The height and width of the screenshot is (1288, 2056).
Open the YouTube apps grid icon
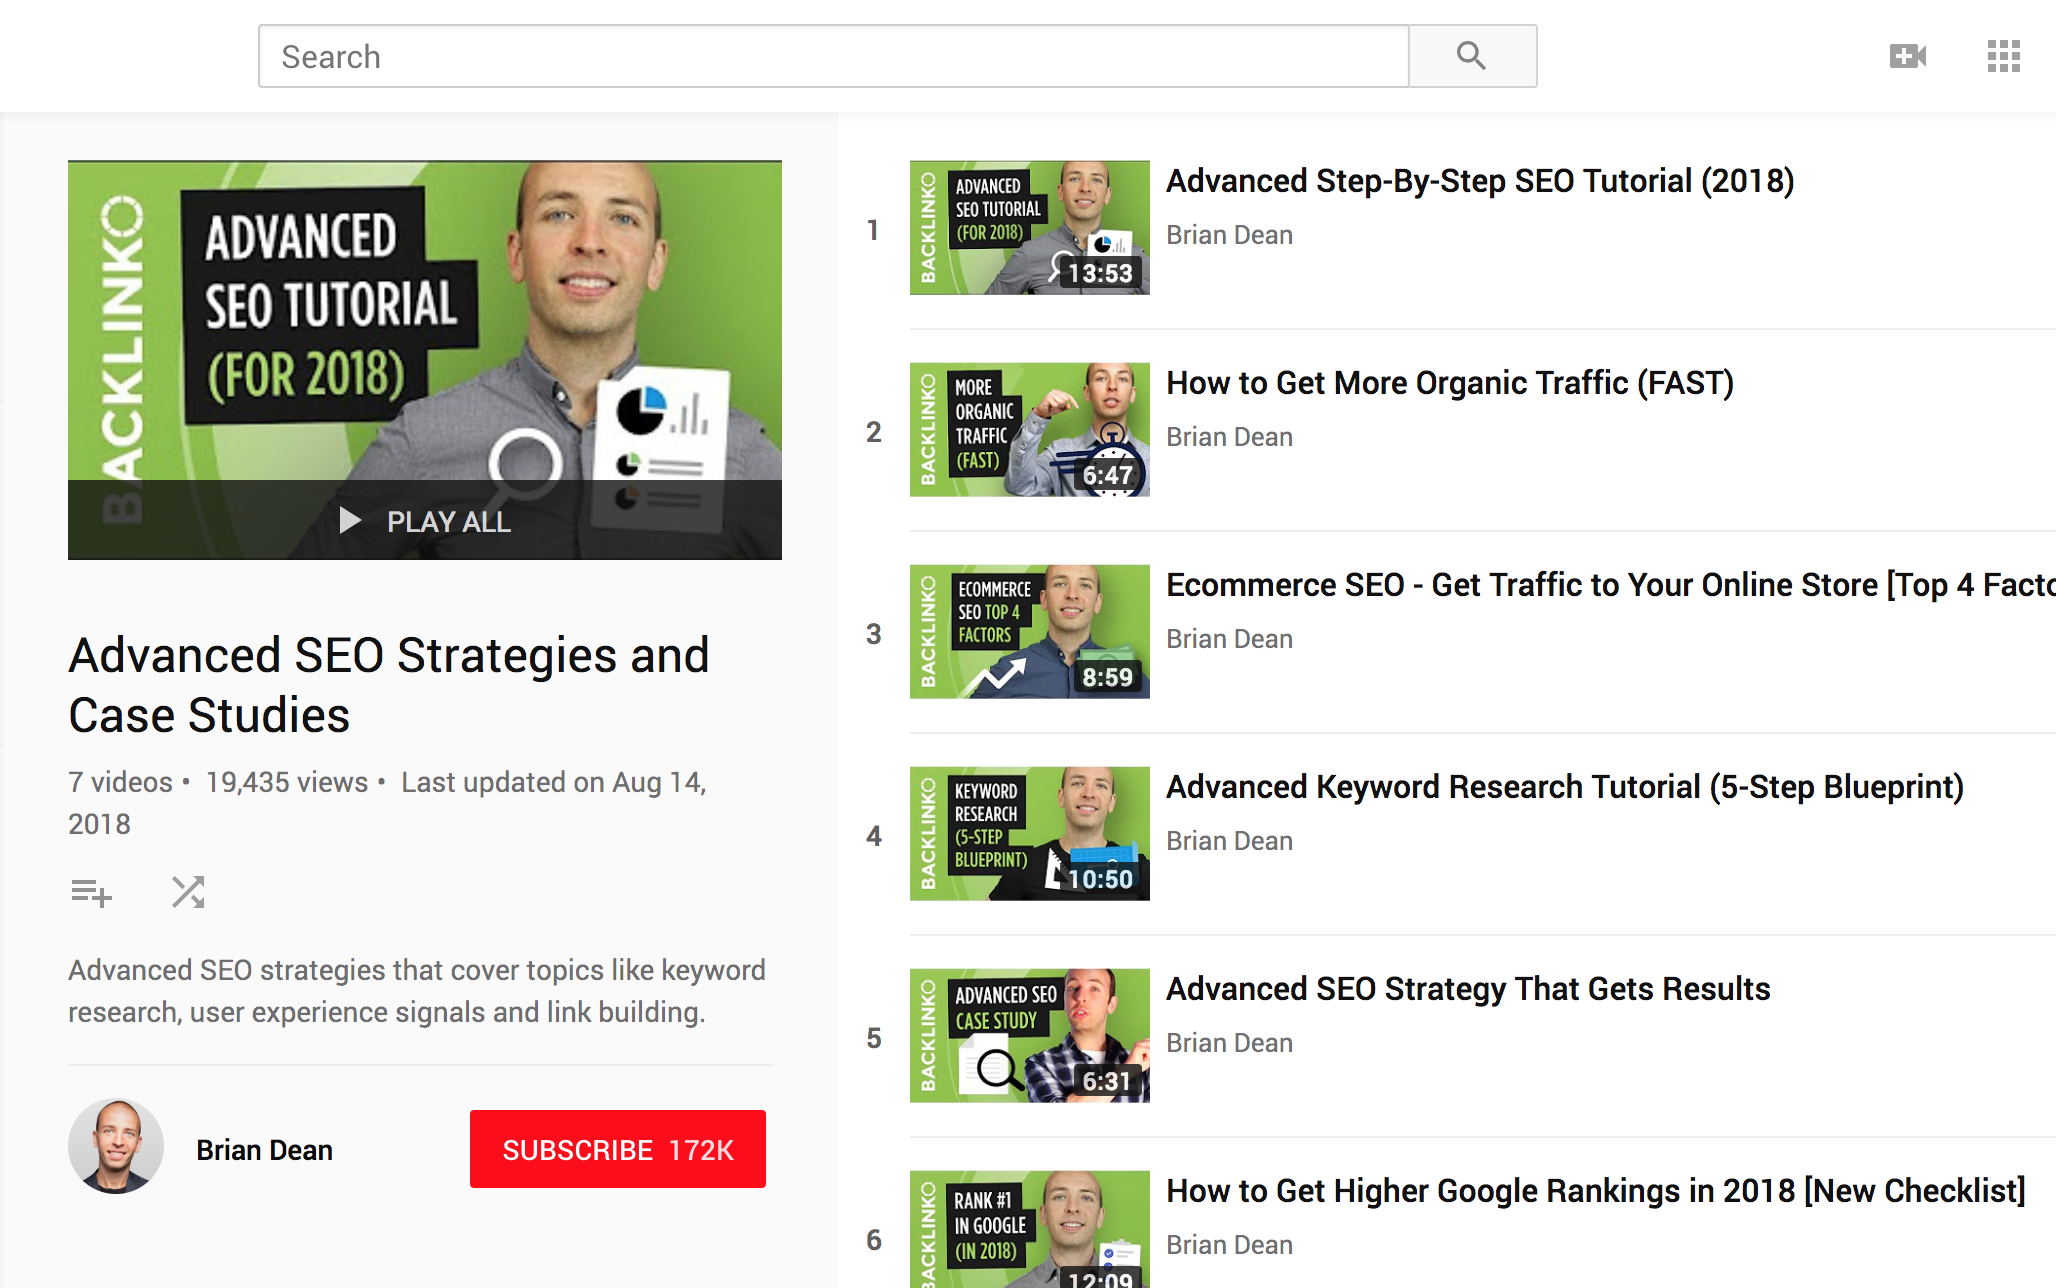(2003, 56)
